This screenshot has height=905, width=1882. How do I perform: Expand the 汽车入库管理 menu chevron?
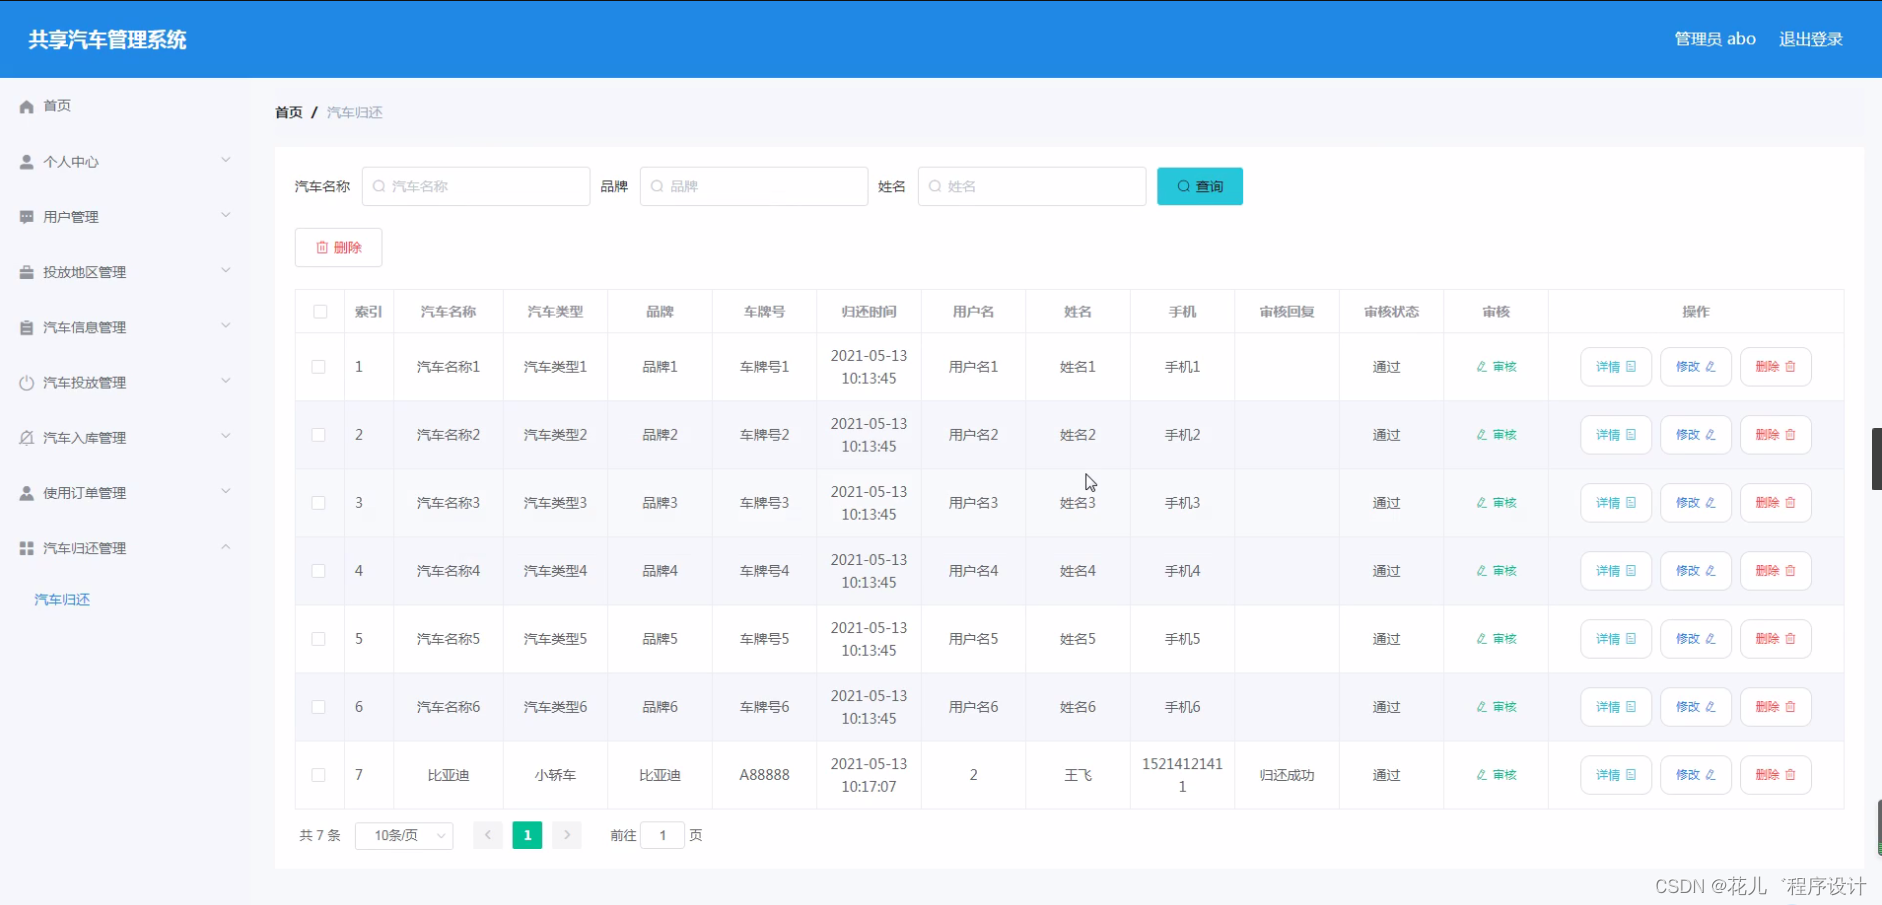(x=225, y=436)
